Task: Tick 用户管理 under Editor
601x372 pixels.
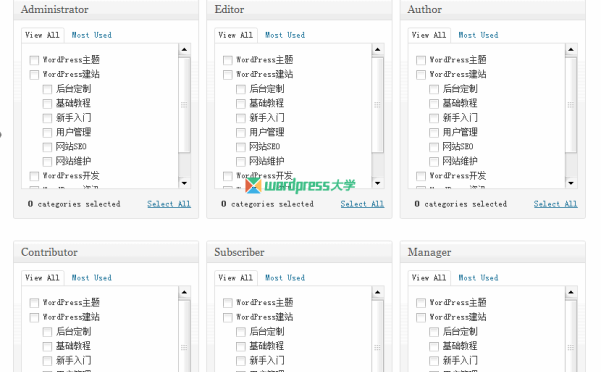Action: 241,133
